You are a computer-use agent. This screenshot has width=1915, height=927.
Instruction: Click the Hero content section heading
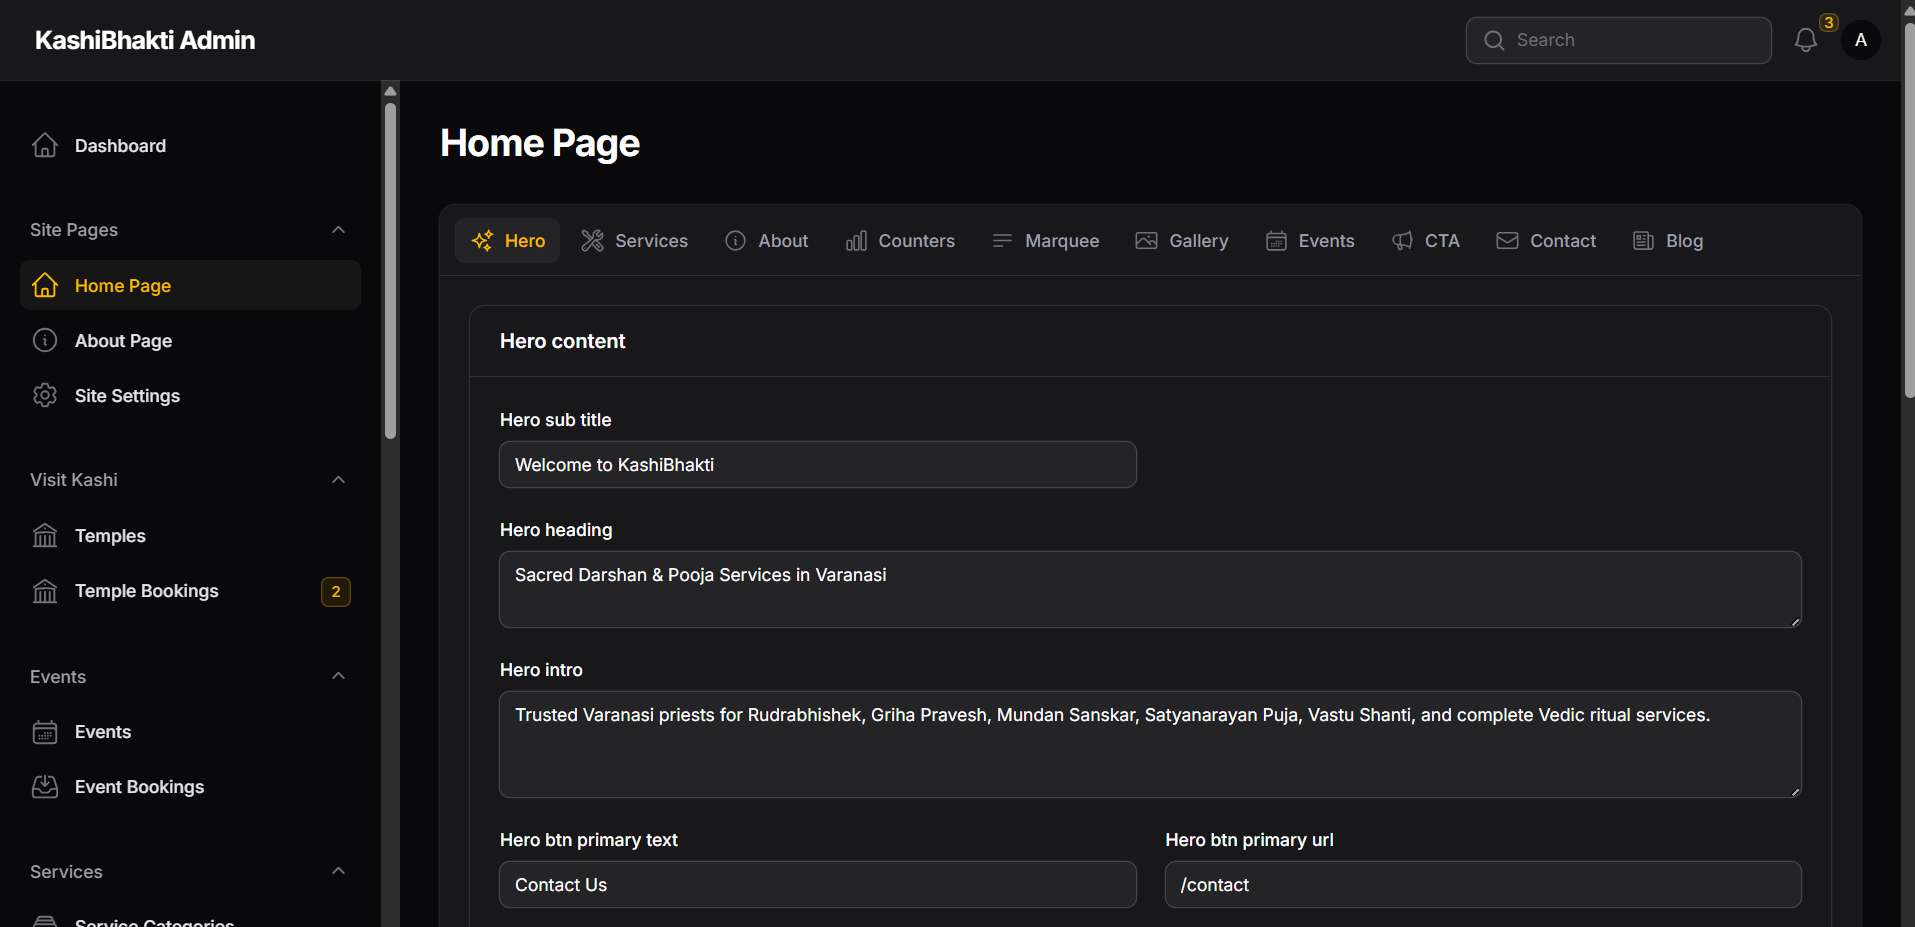(562, 341)
